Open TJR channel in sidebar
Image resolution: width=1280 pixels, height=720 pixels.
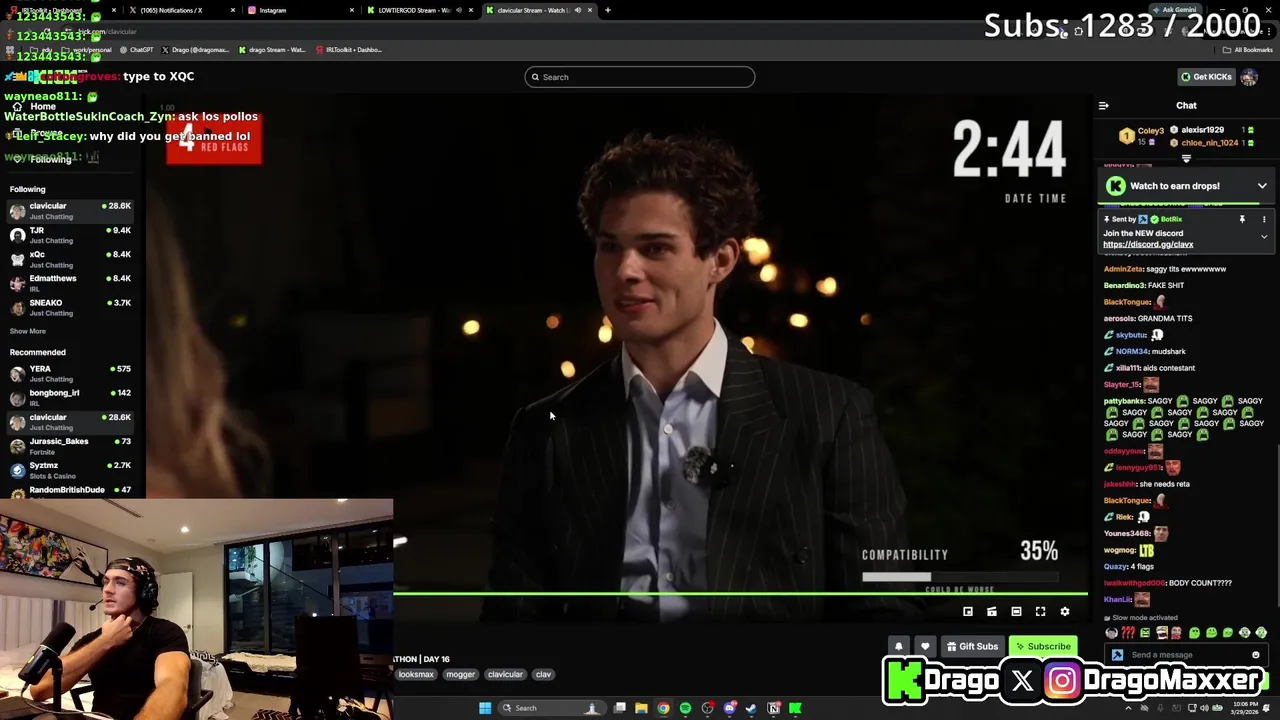pyautogui.click(x=70, y=235)
